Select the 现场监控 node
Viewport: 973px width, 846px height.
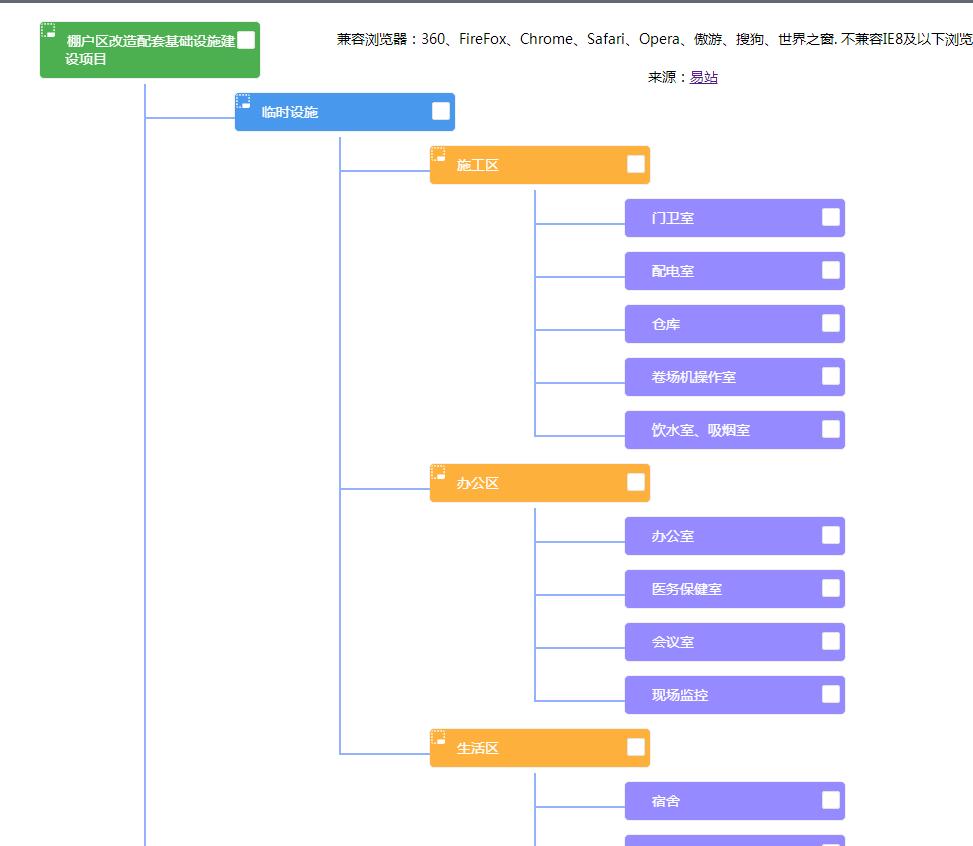pos(680,695)
